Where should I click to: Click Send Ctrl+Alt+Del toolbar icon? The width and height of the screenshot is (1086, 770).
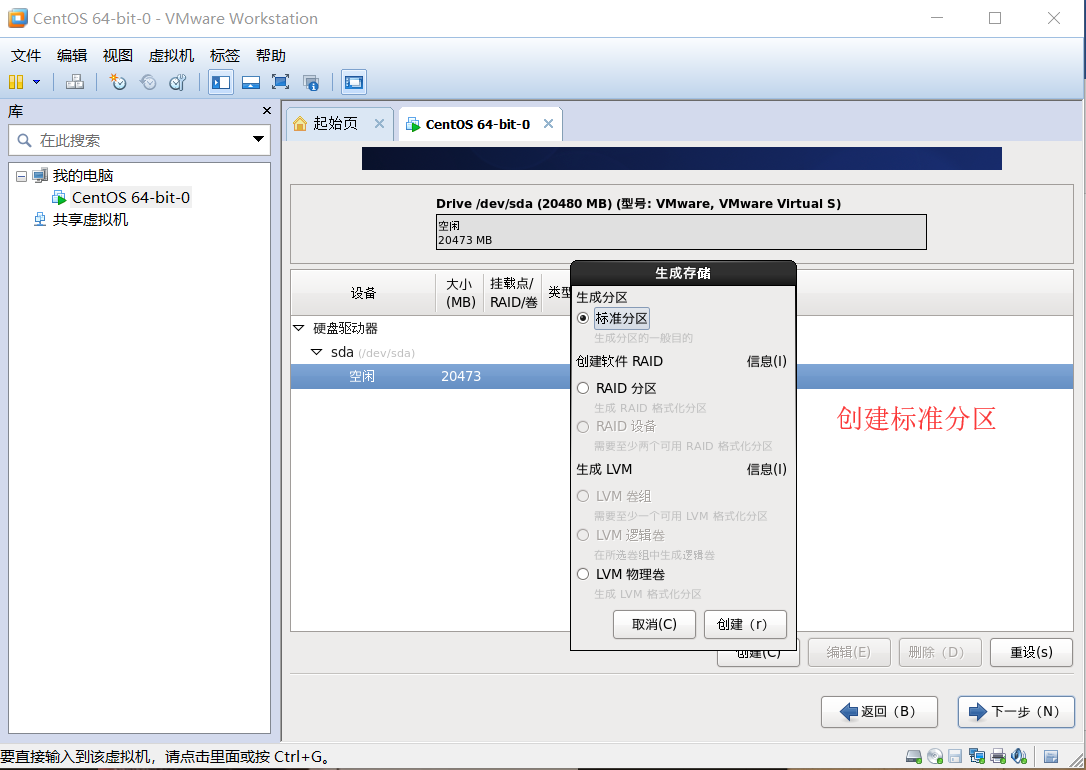pos(75,82)
